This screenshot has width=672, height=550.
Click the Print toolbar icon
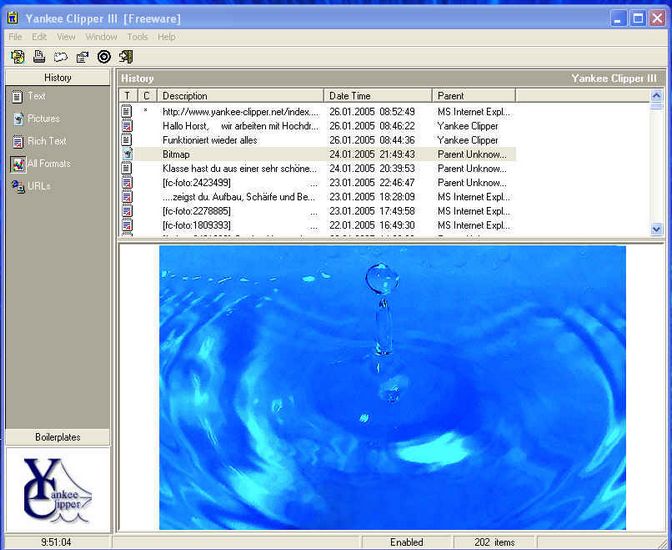click(39, 57)
